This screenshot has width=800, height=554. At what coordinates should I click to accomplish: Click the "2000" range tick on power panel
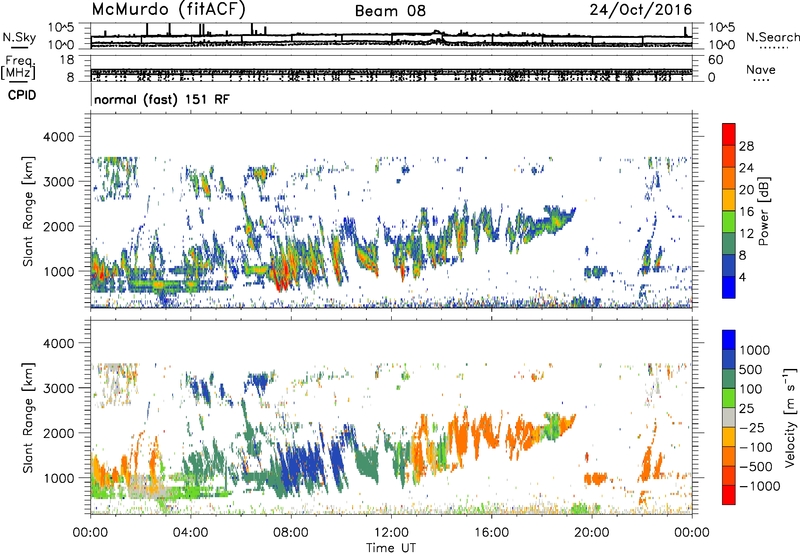coord(59,226)
